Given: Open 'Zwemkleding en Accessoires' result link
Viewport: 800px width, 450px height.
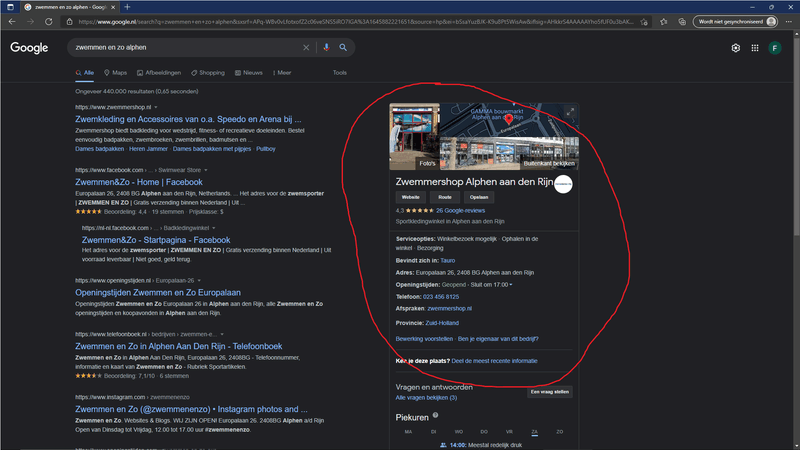Looking at the screenshot, I should tap(188, 119).
